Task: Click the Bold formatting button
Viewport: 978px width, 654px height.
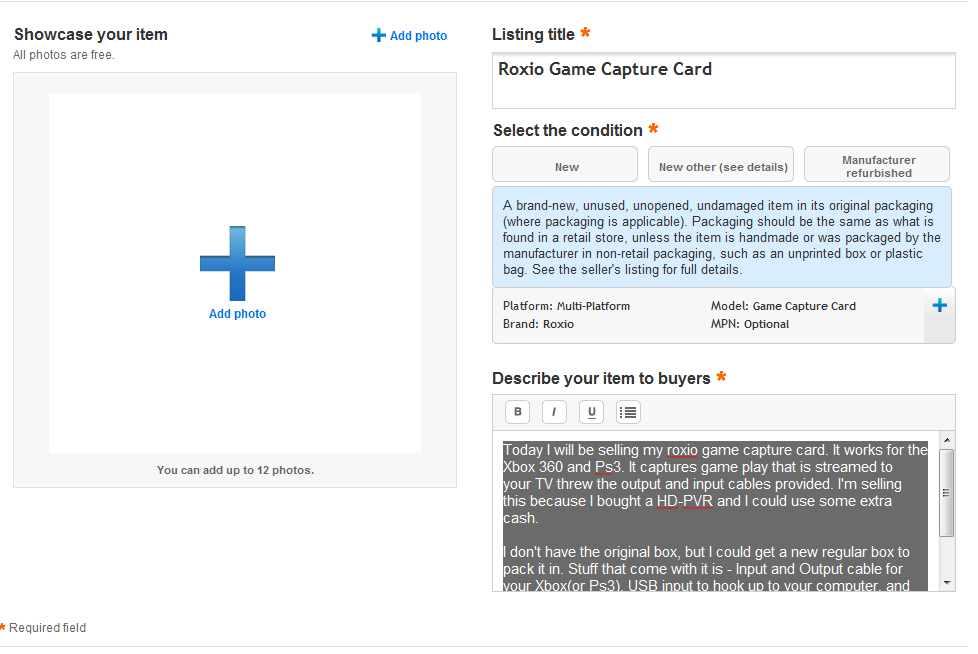Action: pyautogui.click(x=517, y=411)
